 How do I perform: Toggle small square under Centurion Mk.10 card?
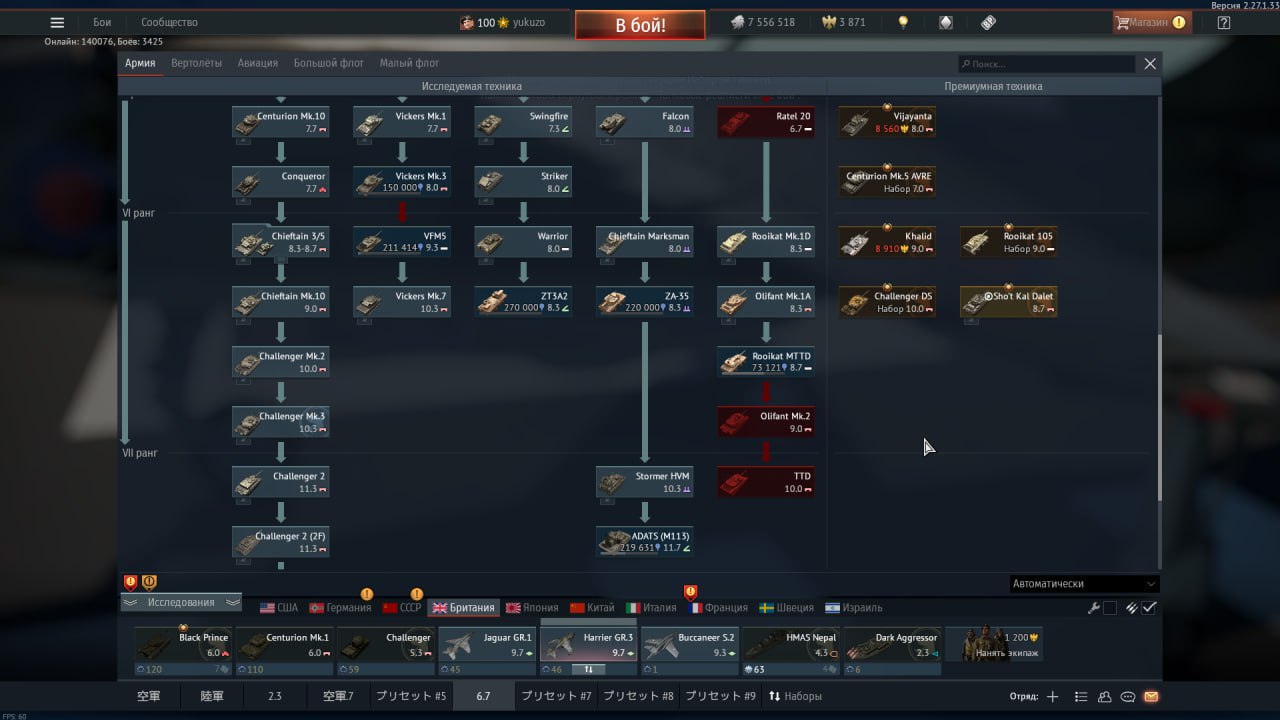pos(243,142)
